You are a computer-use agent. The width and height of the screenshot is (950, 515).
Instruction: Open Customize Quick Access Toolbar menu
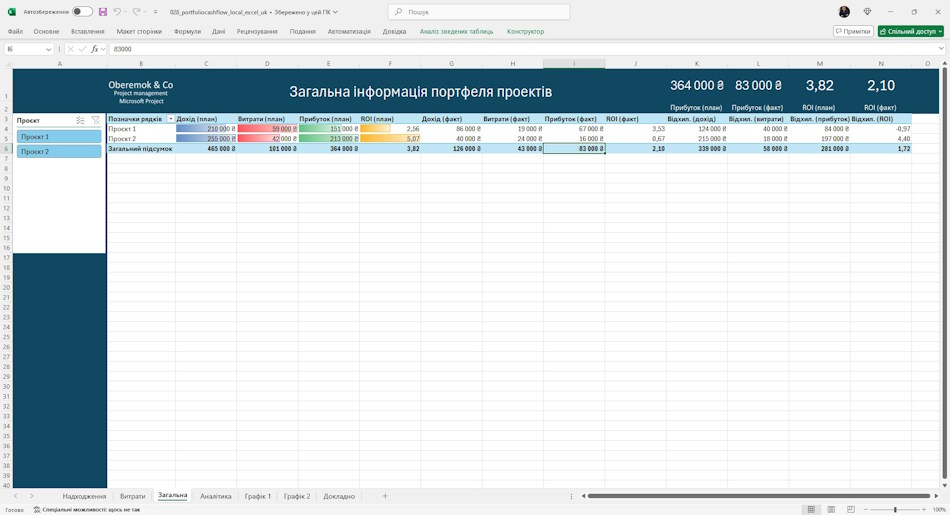click(x=156, y=12)
